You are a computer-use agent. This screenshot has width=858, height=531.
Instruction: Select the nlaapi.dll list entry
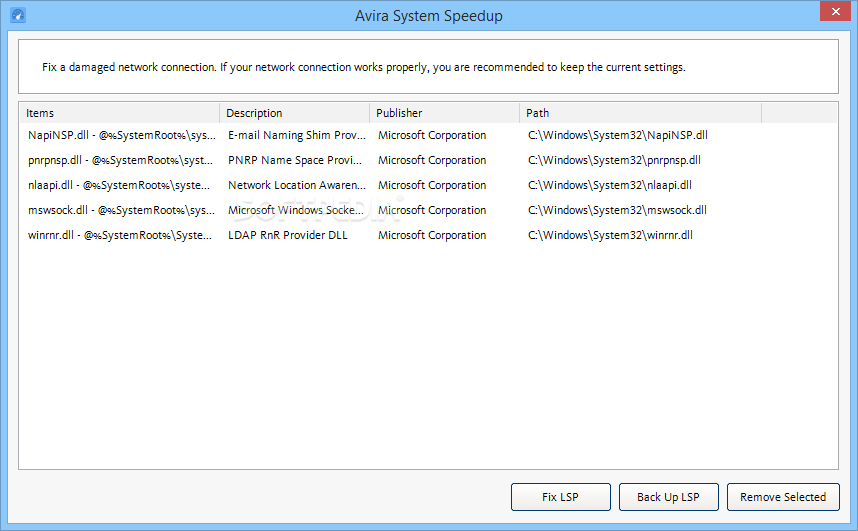[428, 185]
